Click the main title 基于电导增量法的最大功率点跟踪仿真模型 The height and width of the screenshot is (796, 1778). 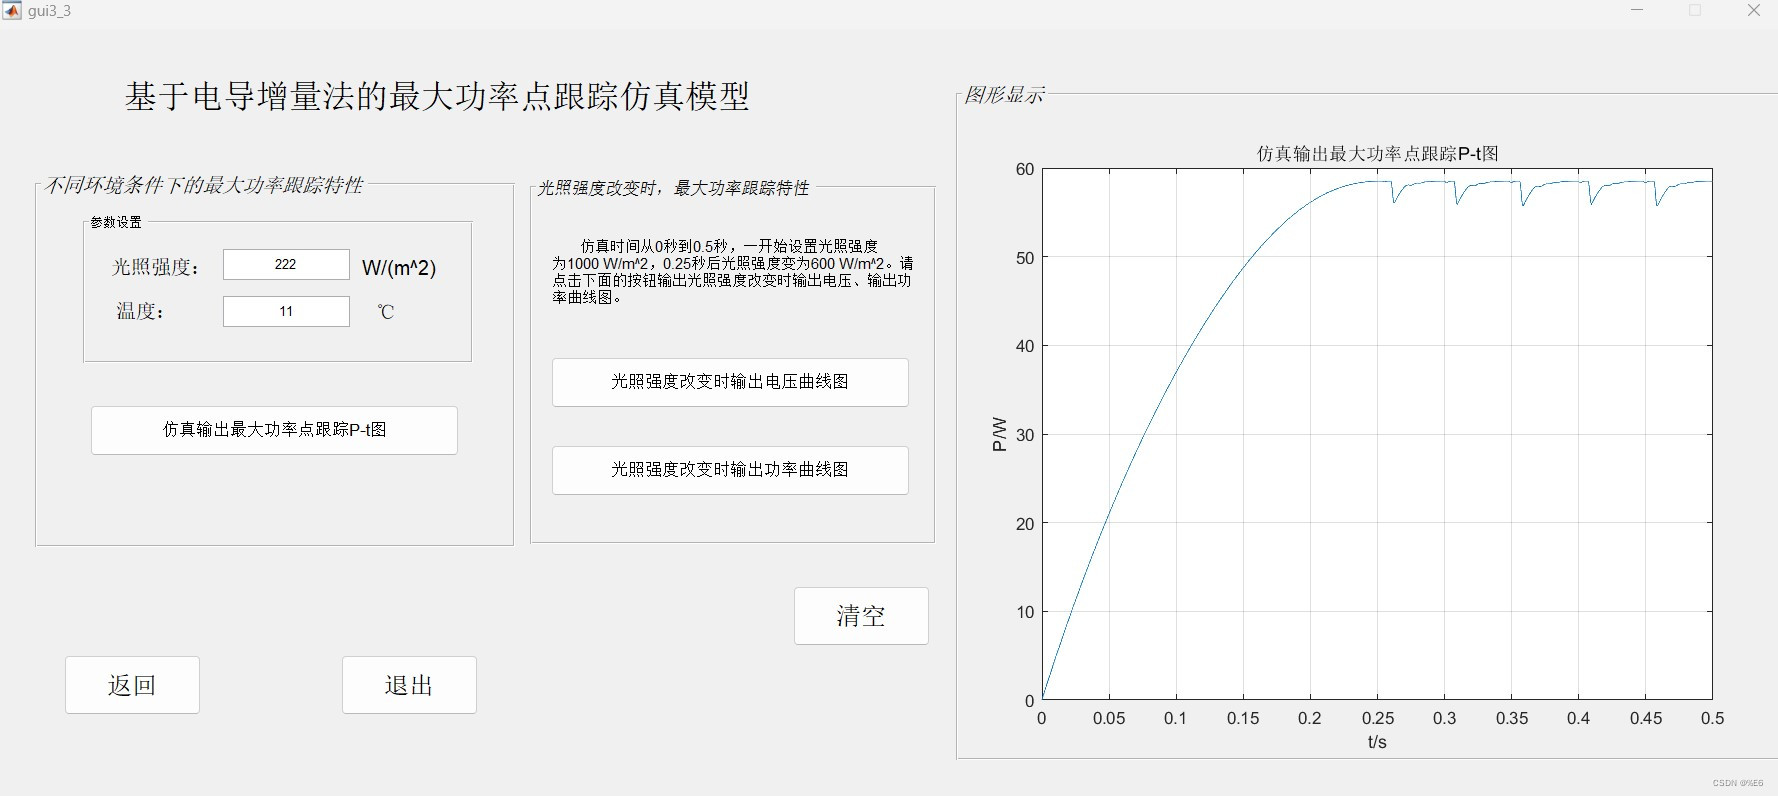[437, 96]
